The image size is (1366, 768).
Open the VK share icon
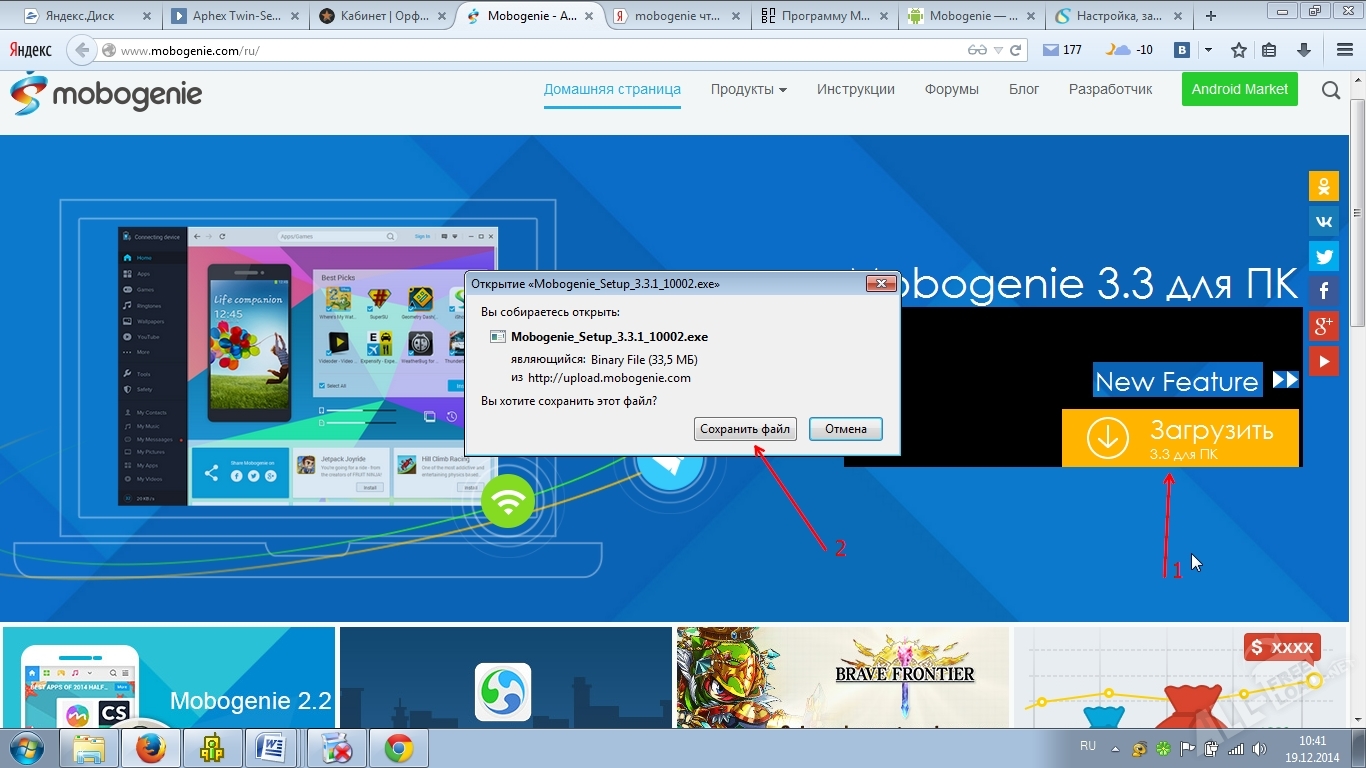pyautogui.click(x=1324, y=221)
